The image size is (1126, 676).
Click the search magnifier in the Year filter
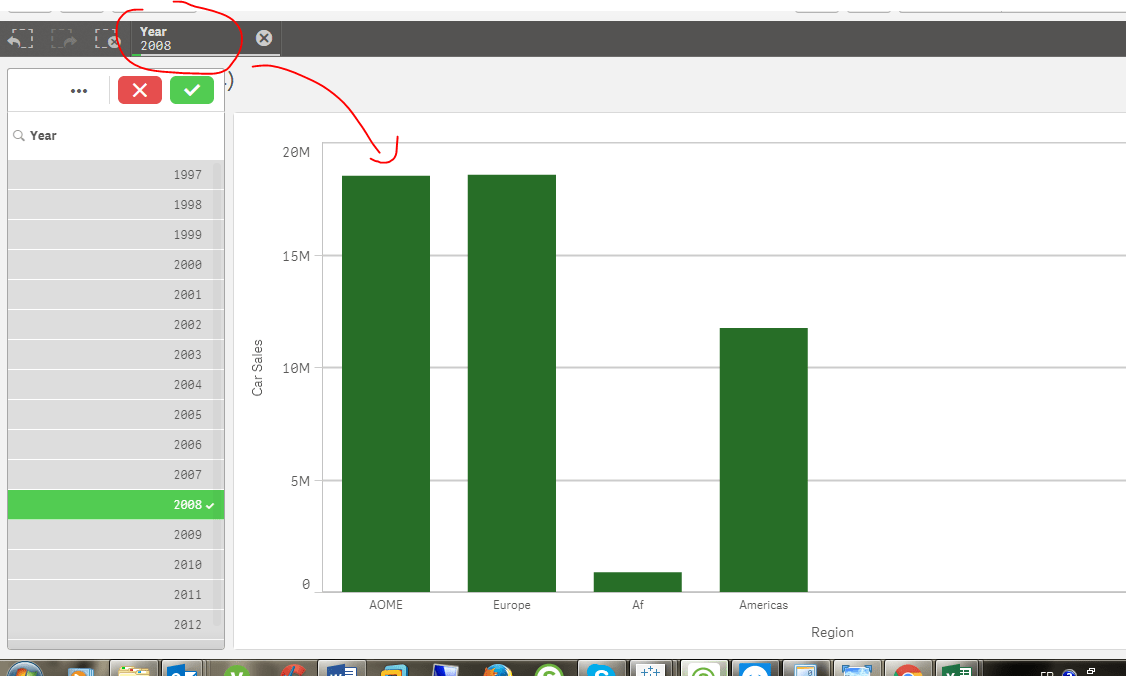pos(18,134)
